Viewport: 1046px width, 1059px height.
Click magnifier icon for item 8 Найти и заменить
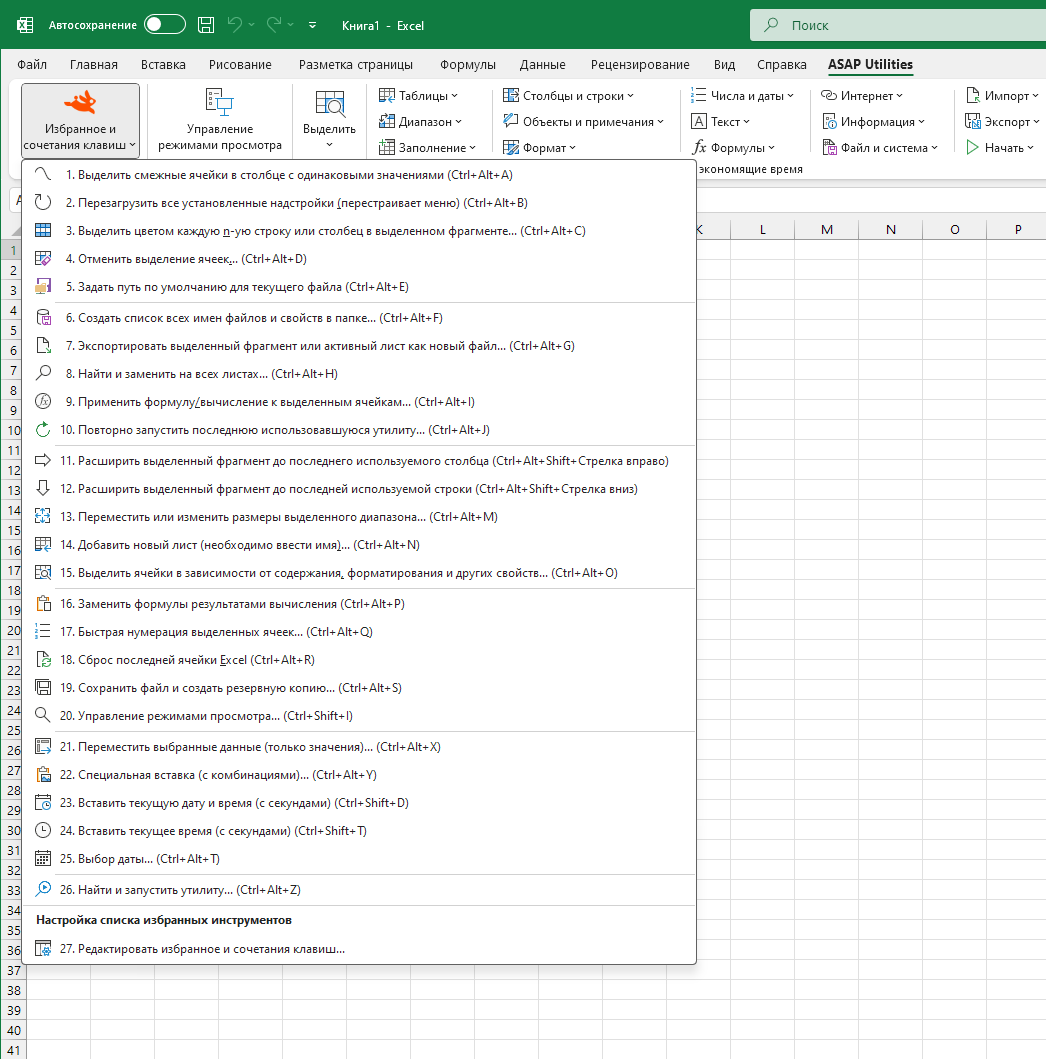coord(43,373)
